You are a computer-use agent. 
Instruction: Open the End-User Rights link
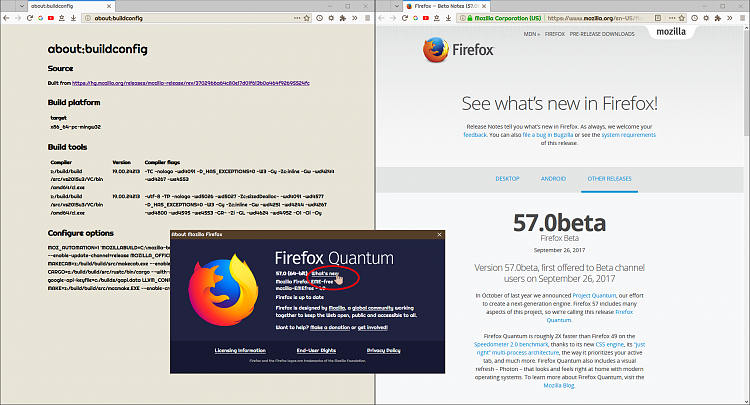(316, 350)
